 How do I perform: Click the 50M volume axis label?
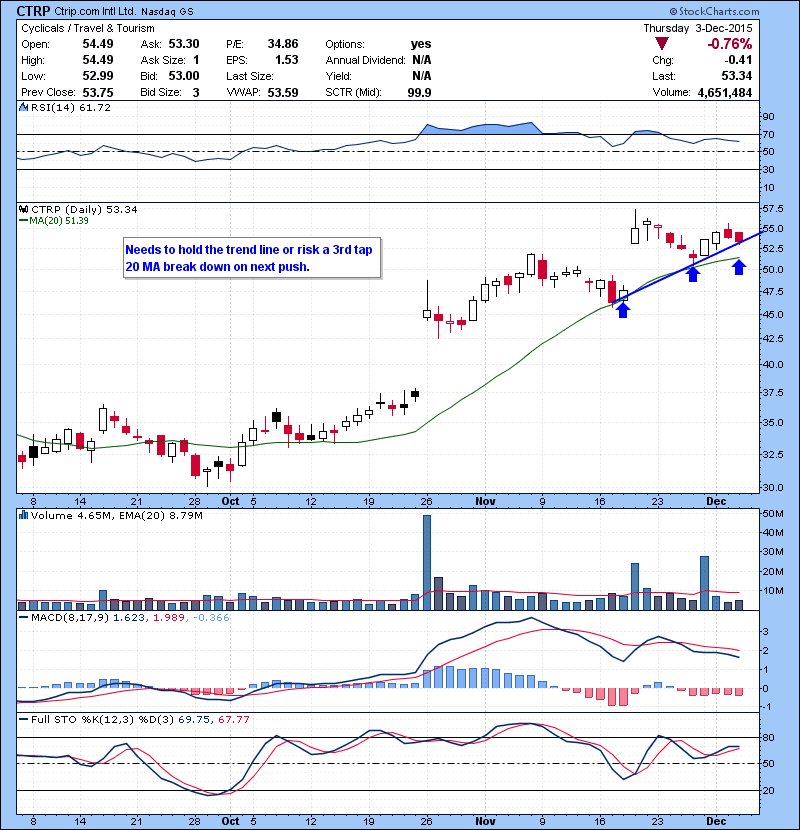tap(772, 513)
